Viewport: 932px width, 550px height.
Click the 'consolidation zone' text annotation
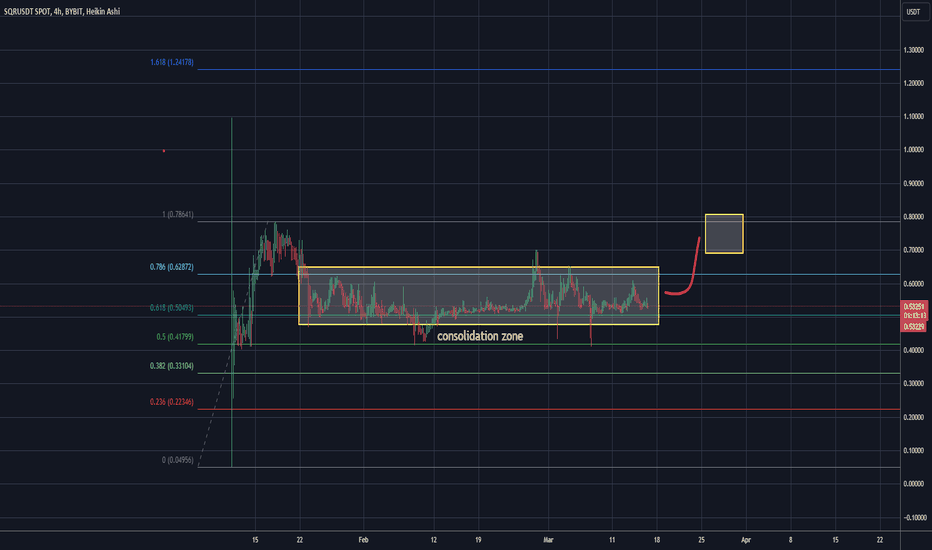pyautogui.click(x=480, y=336)
